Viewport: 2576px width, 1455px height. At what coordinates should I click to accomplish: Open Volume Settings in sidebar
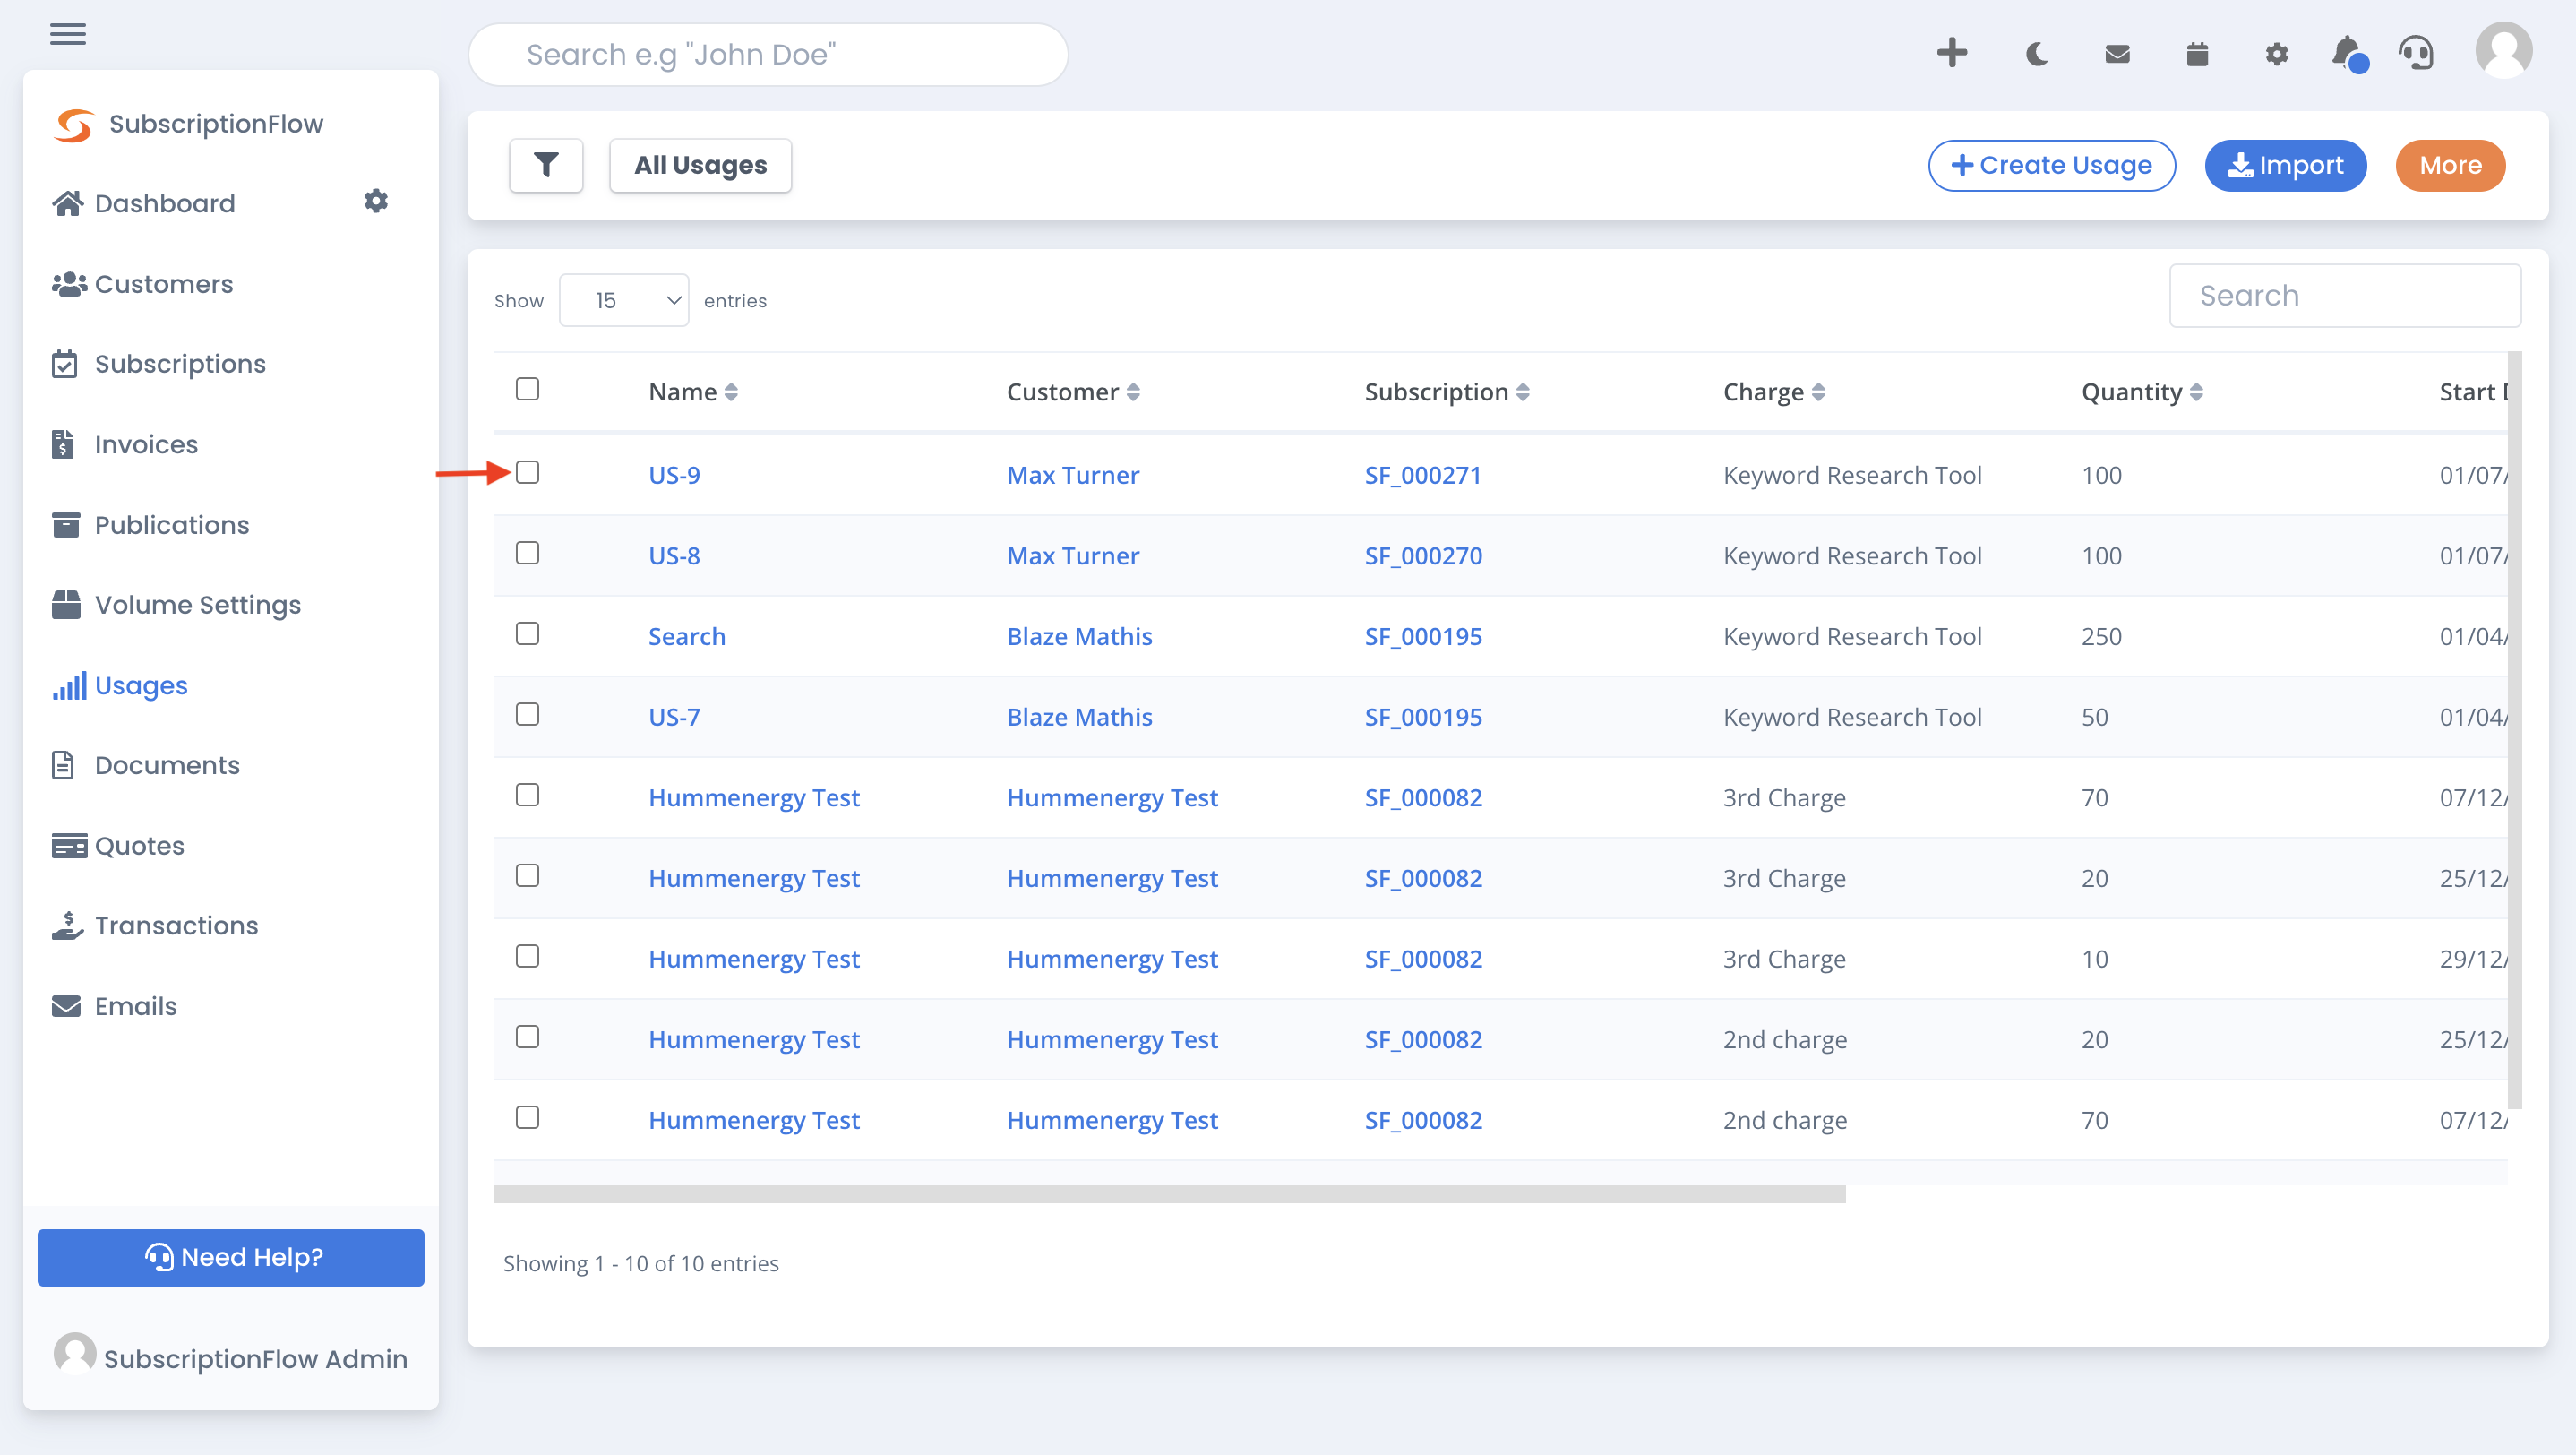point(176,605)
